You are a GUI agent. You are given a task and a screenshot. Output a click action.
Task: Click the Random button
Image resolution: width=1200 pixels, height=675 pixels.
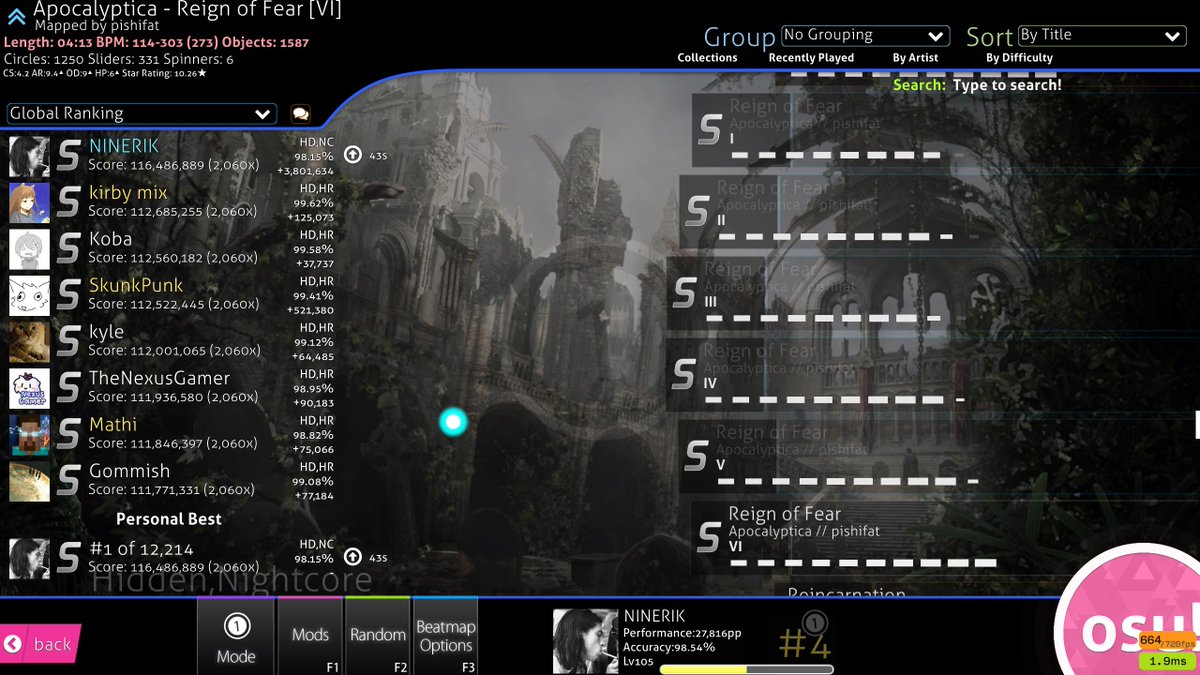click(377, 635)
